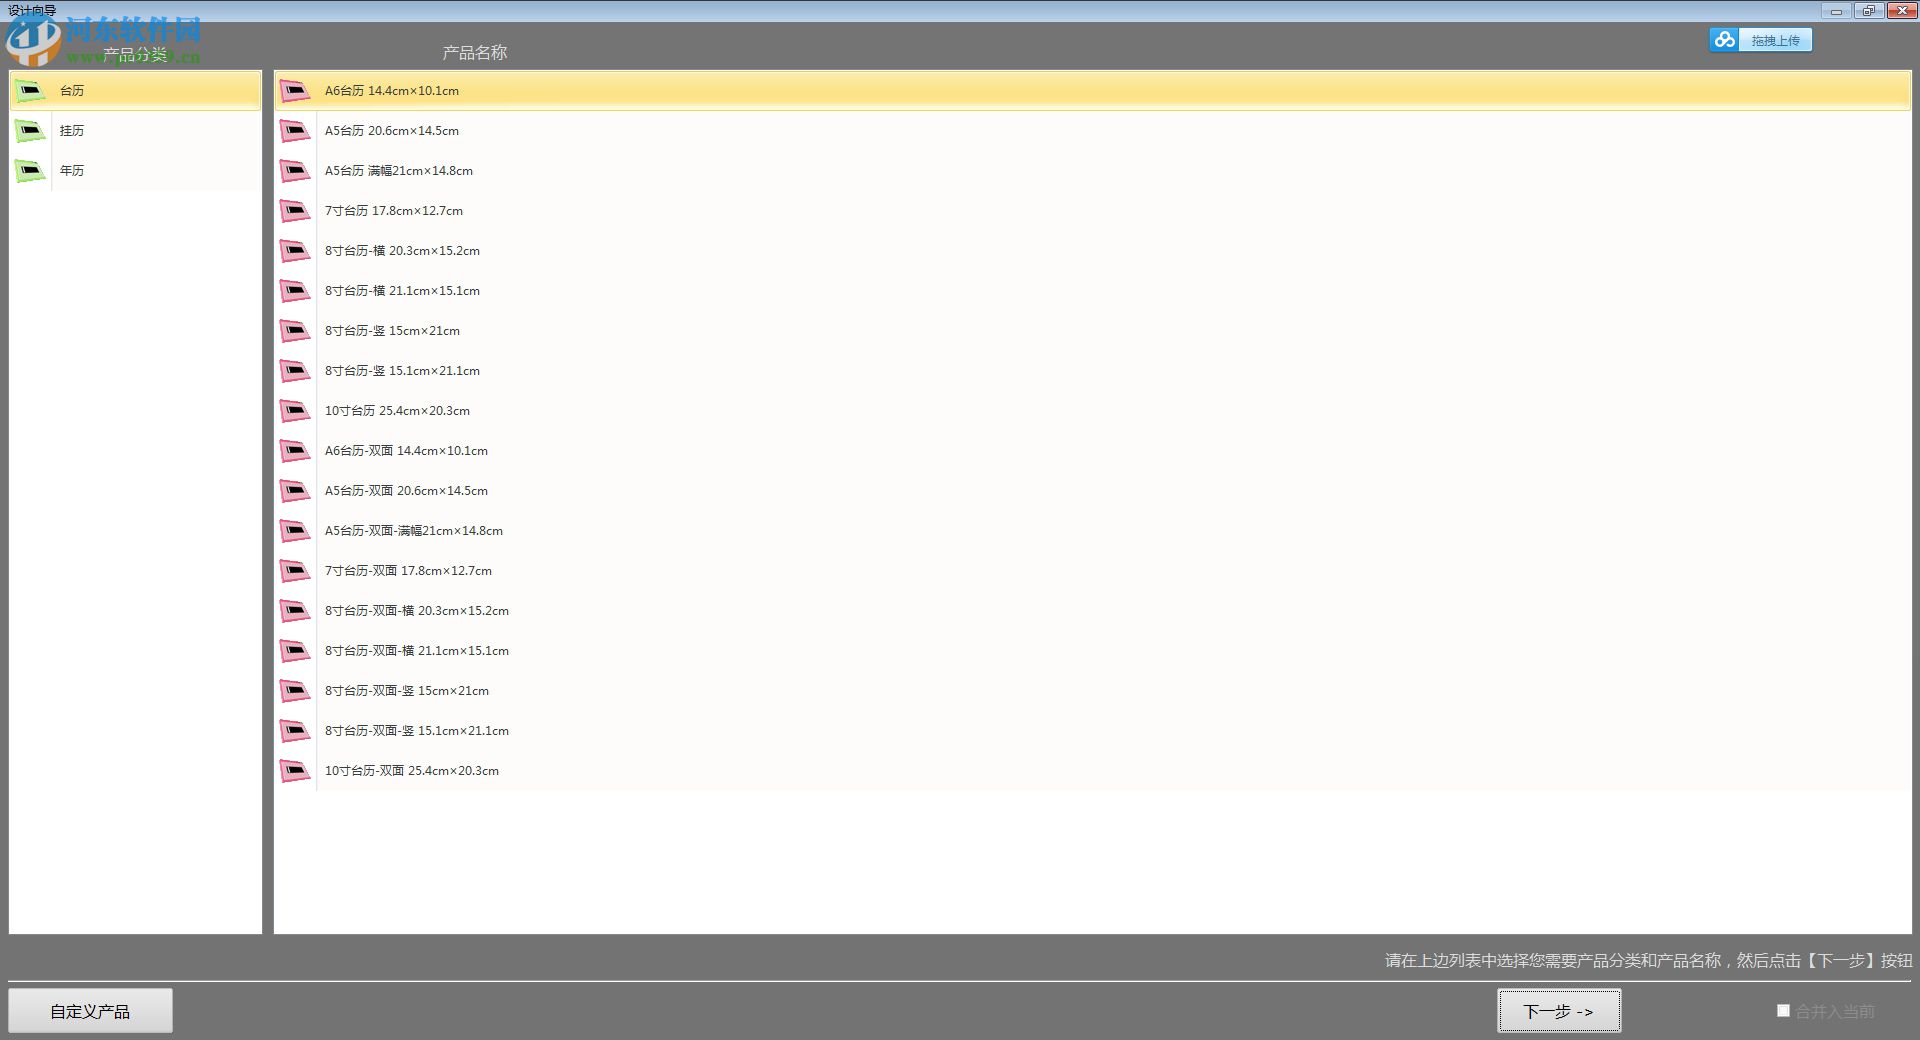Select product text 7寸台历-双面 17.8cm×12.7cm
The width and height of the screenshot is (1920, 1040).
point(408,571)
